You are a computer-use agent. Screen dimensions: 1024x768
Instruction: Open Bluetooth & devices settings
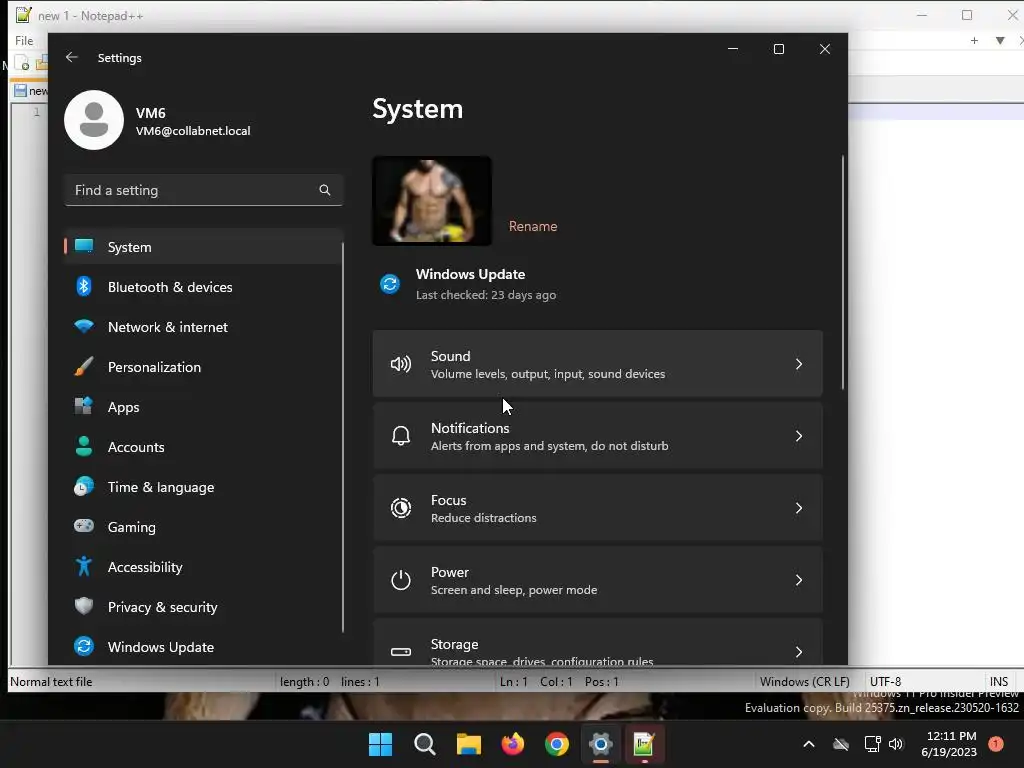tap(202, 287)
